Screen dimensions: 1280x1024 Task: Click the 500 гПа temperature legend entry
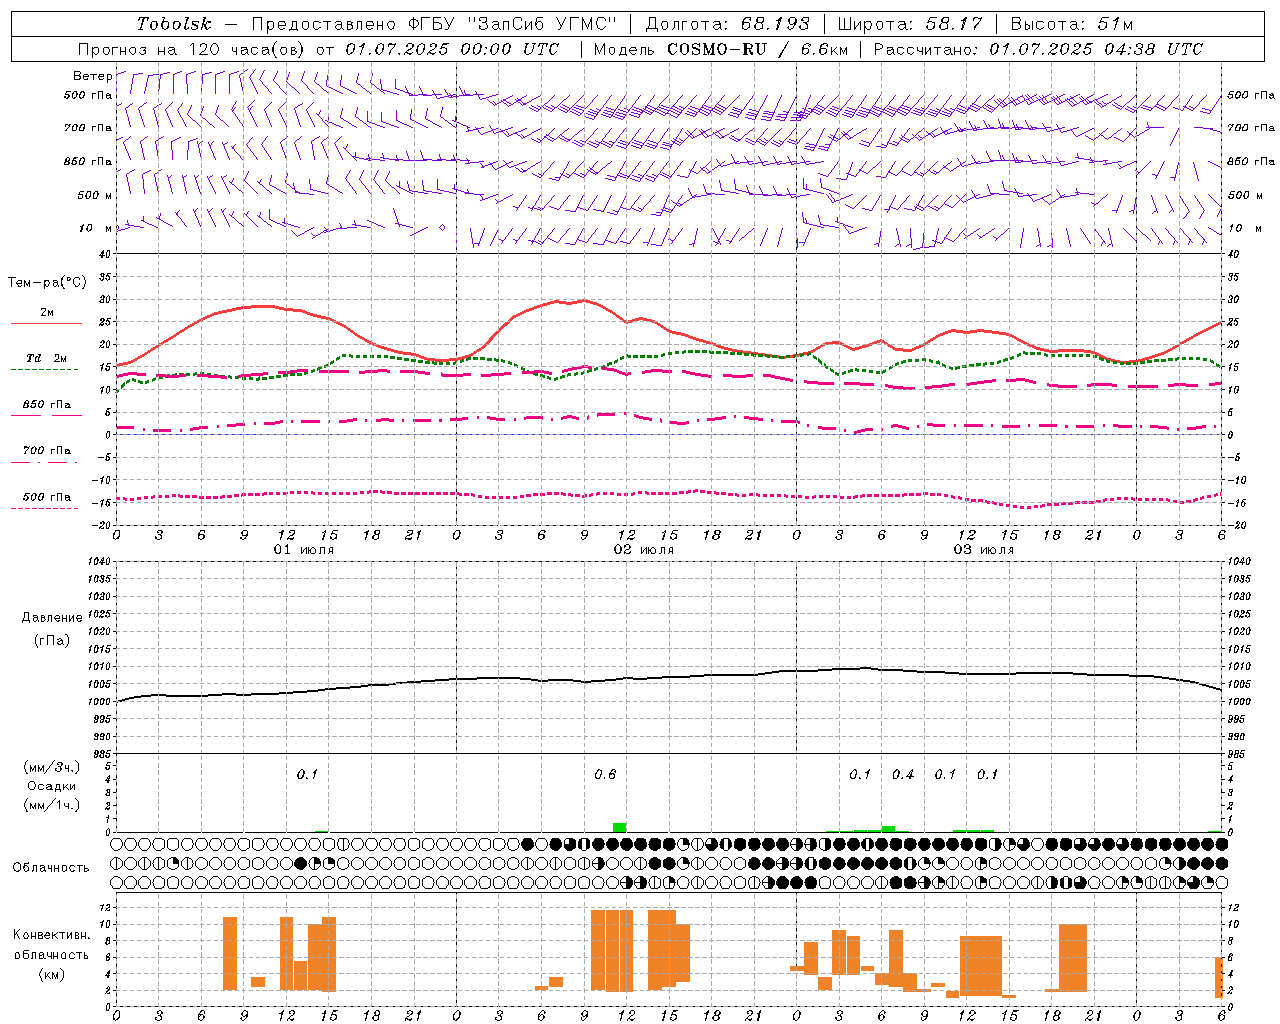pyautogui.click(x=46, y=496)
